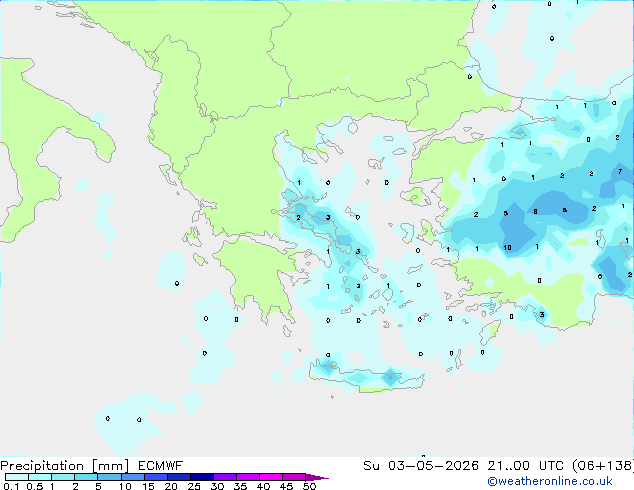Click the 'Su 03-05-2026' date text
634x490 pixels.
click(x=421, y=466)
